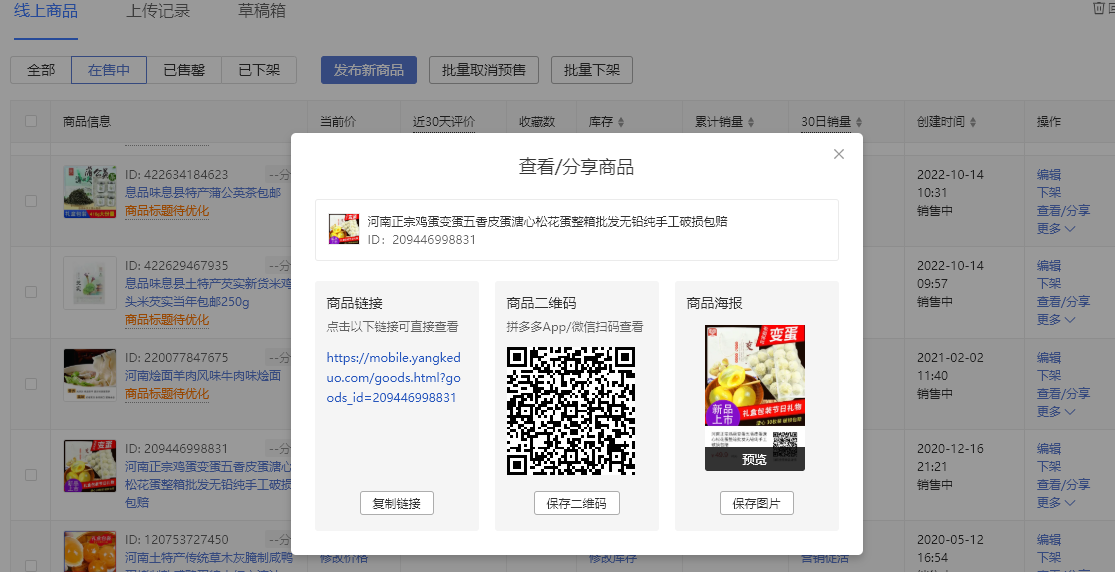Expand 更多 for 2021-02-02 row

(1056, 411)
